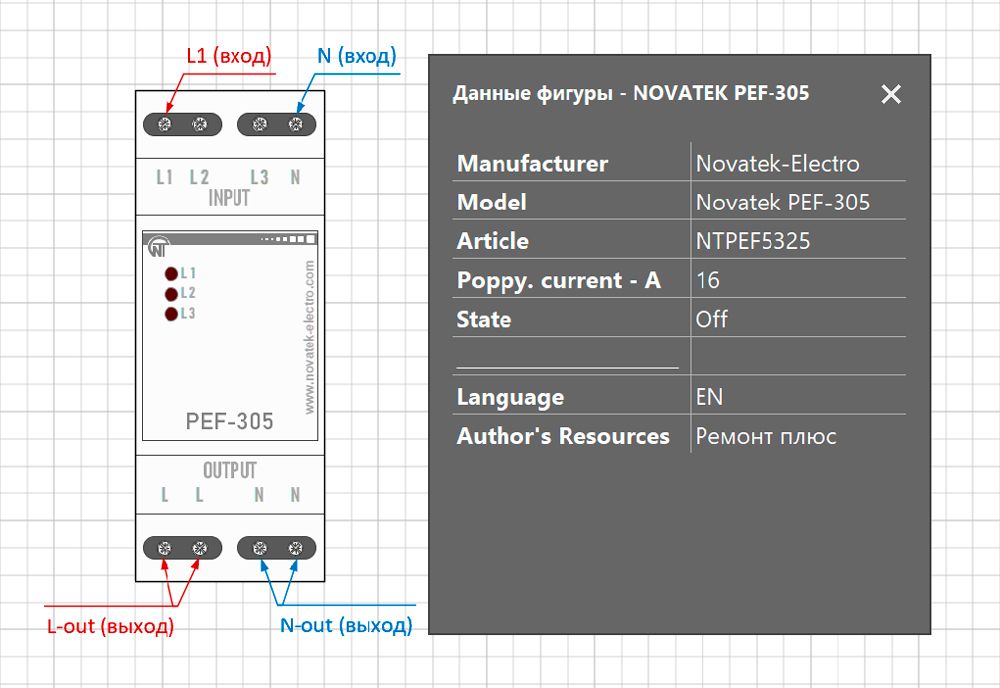
Task: Select the N-out (выход) blue callout label
Action: click(x=346, y=626)
